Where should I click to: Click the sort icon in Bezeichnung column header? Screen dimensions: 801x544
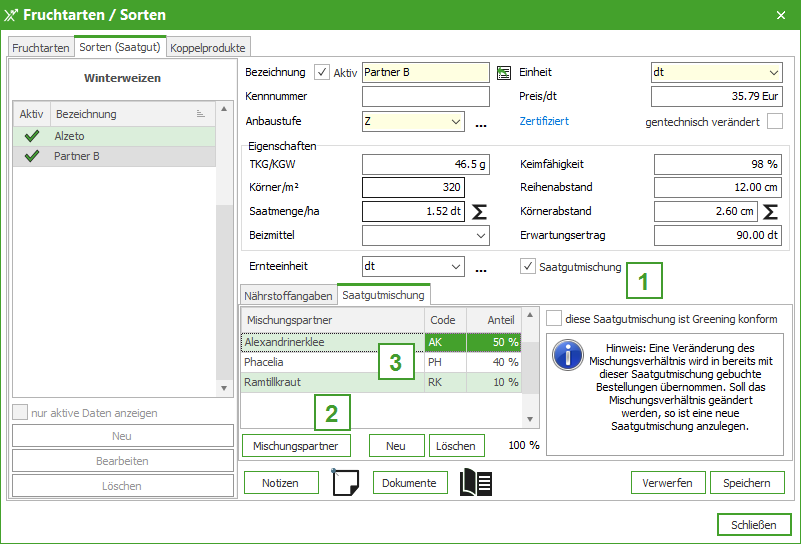click(x=200, y=115)
